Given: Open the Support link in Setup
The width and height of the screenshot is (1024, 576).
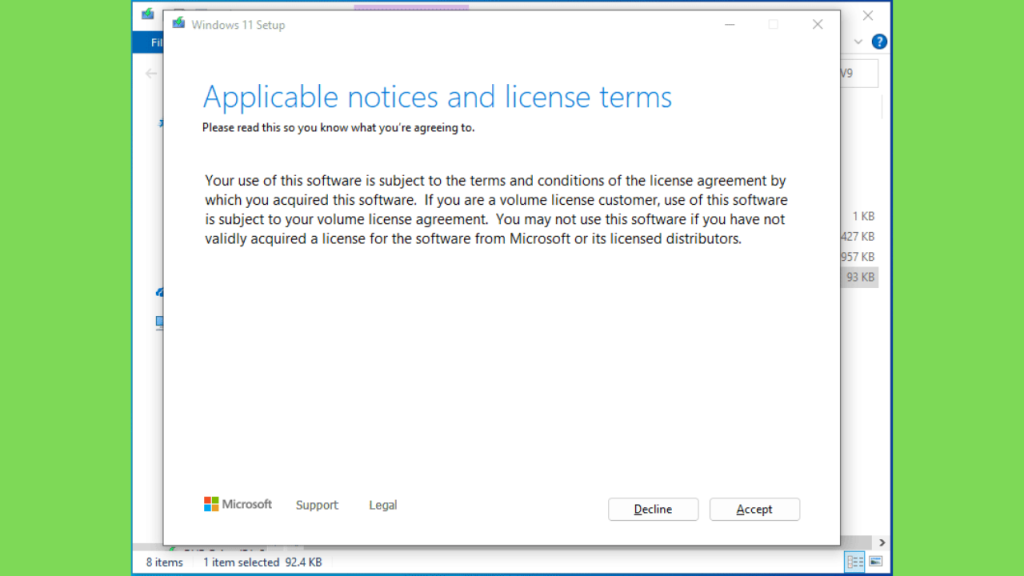Looking at the screenshot, I should (x=317, y=505).
